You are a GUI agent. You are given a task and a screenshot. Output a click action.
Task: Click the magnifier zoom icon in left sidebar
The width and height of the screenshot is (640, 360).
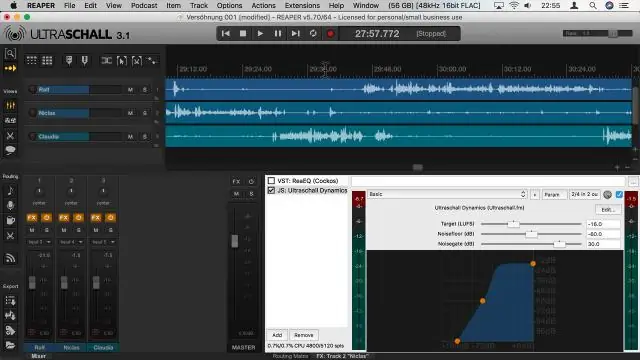pos(10,53)
